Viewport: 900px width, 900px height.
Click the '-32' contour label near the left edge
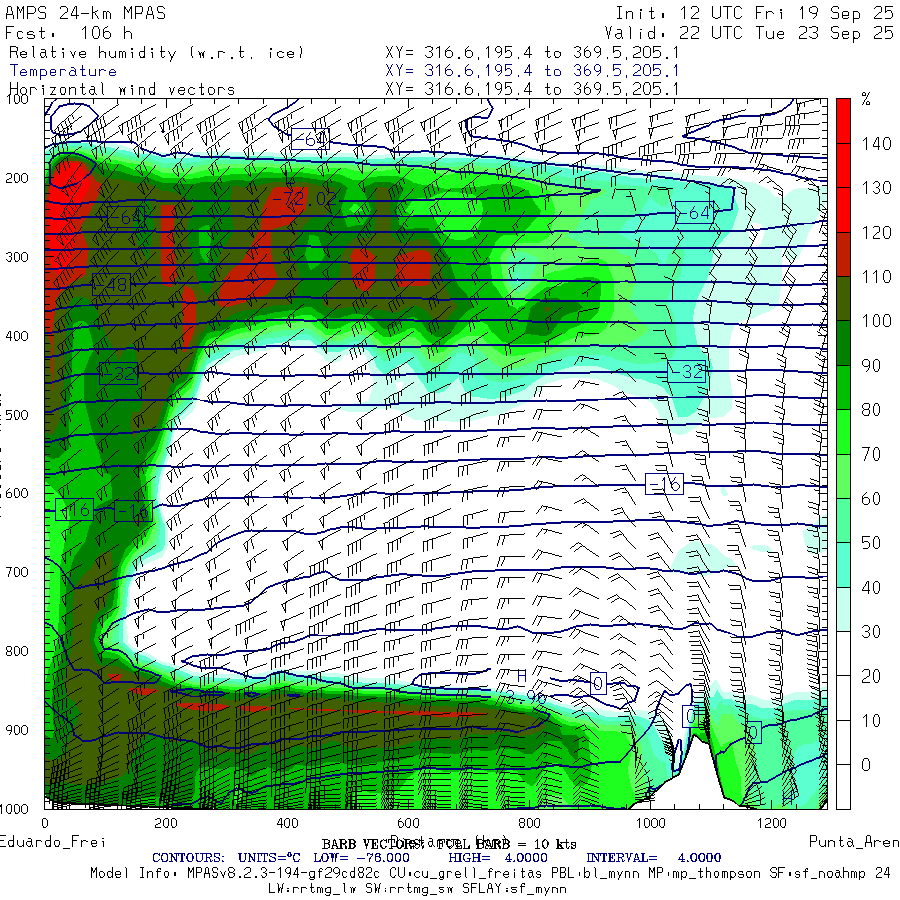118,374
